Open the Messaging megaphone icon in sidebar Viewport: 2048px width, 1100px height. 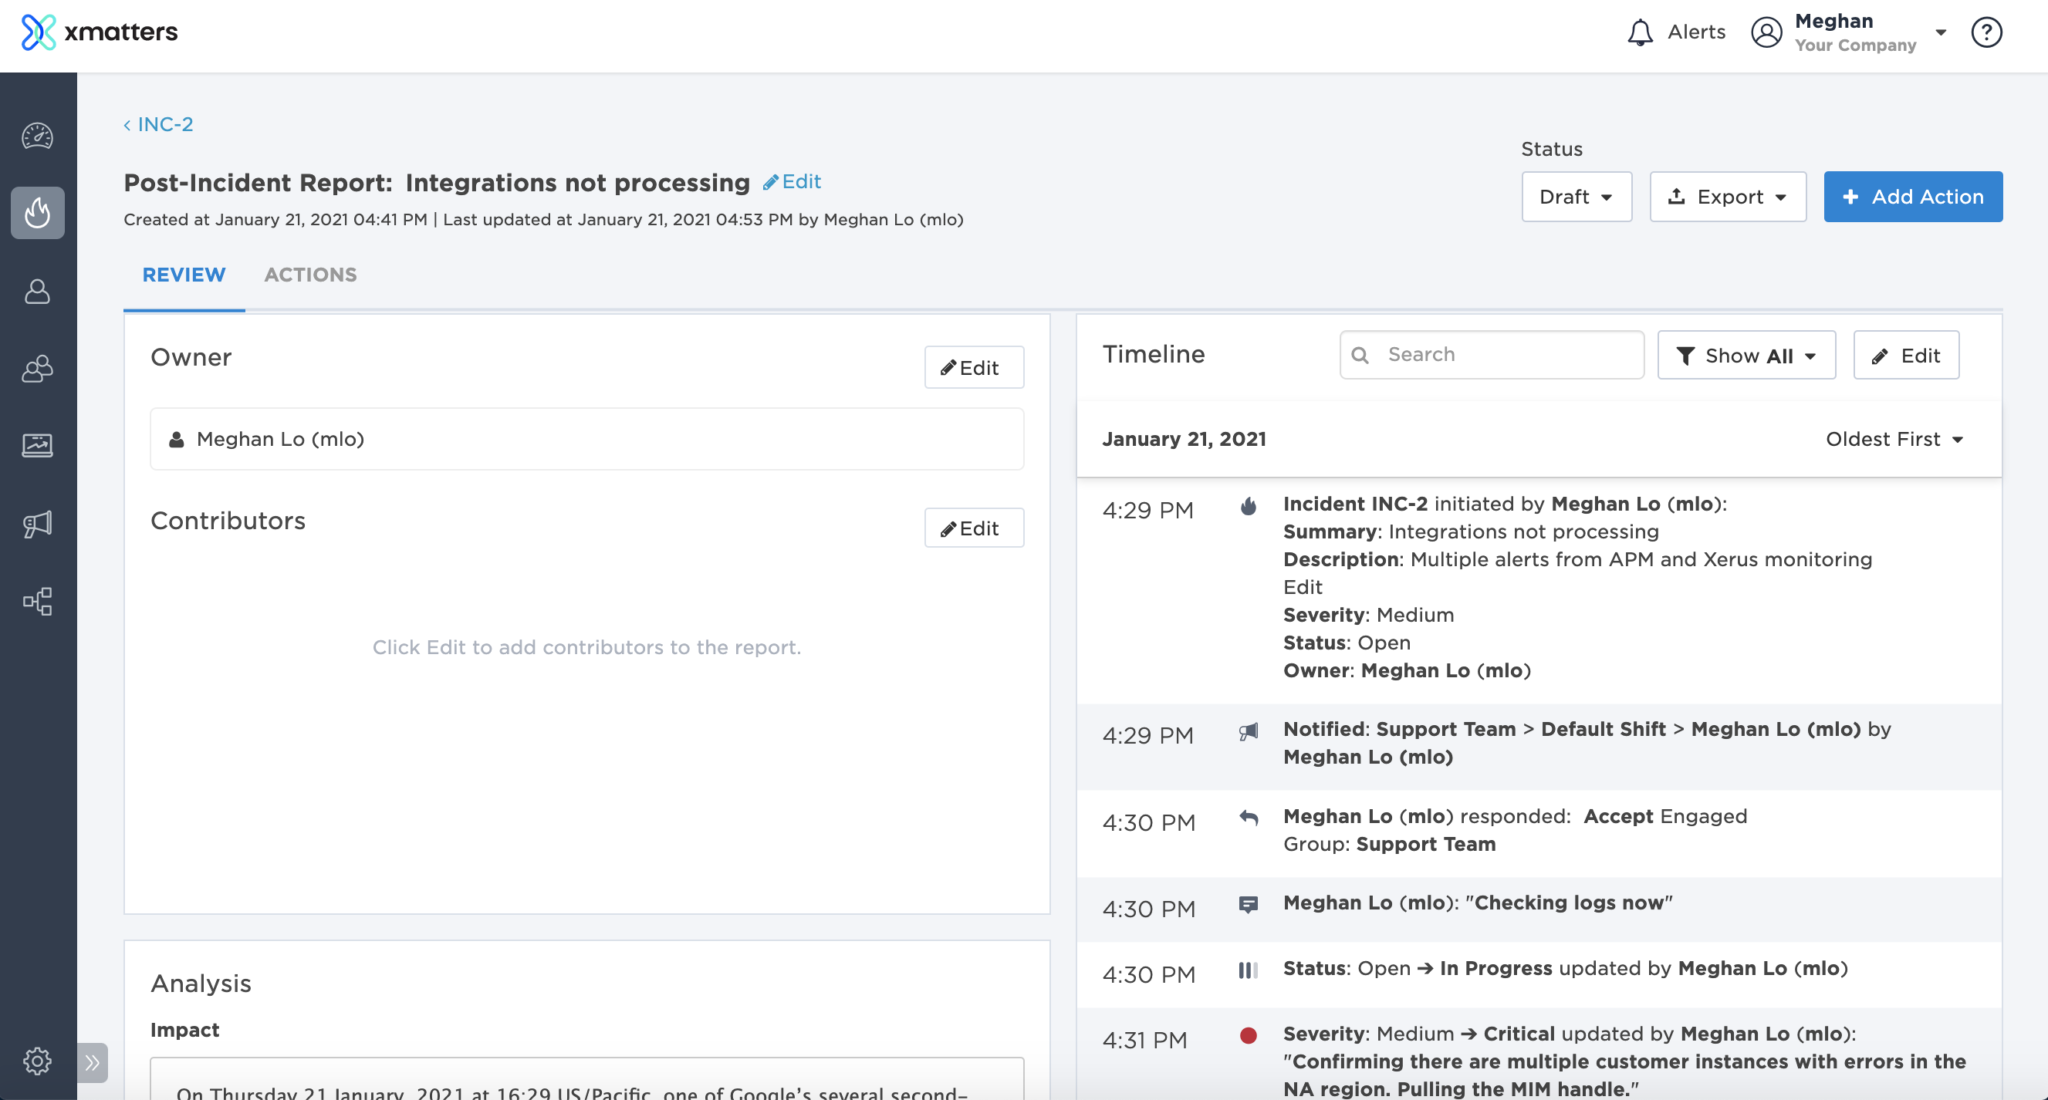coord(37,523)
